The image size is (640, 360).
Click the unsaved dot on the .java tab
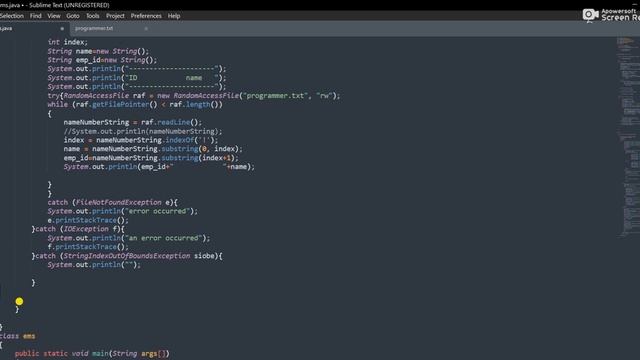click(x=62, y=29)
